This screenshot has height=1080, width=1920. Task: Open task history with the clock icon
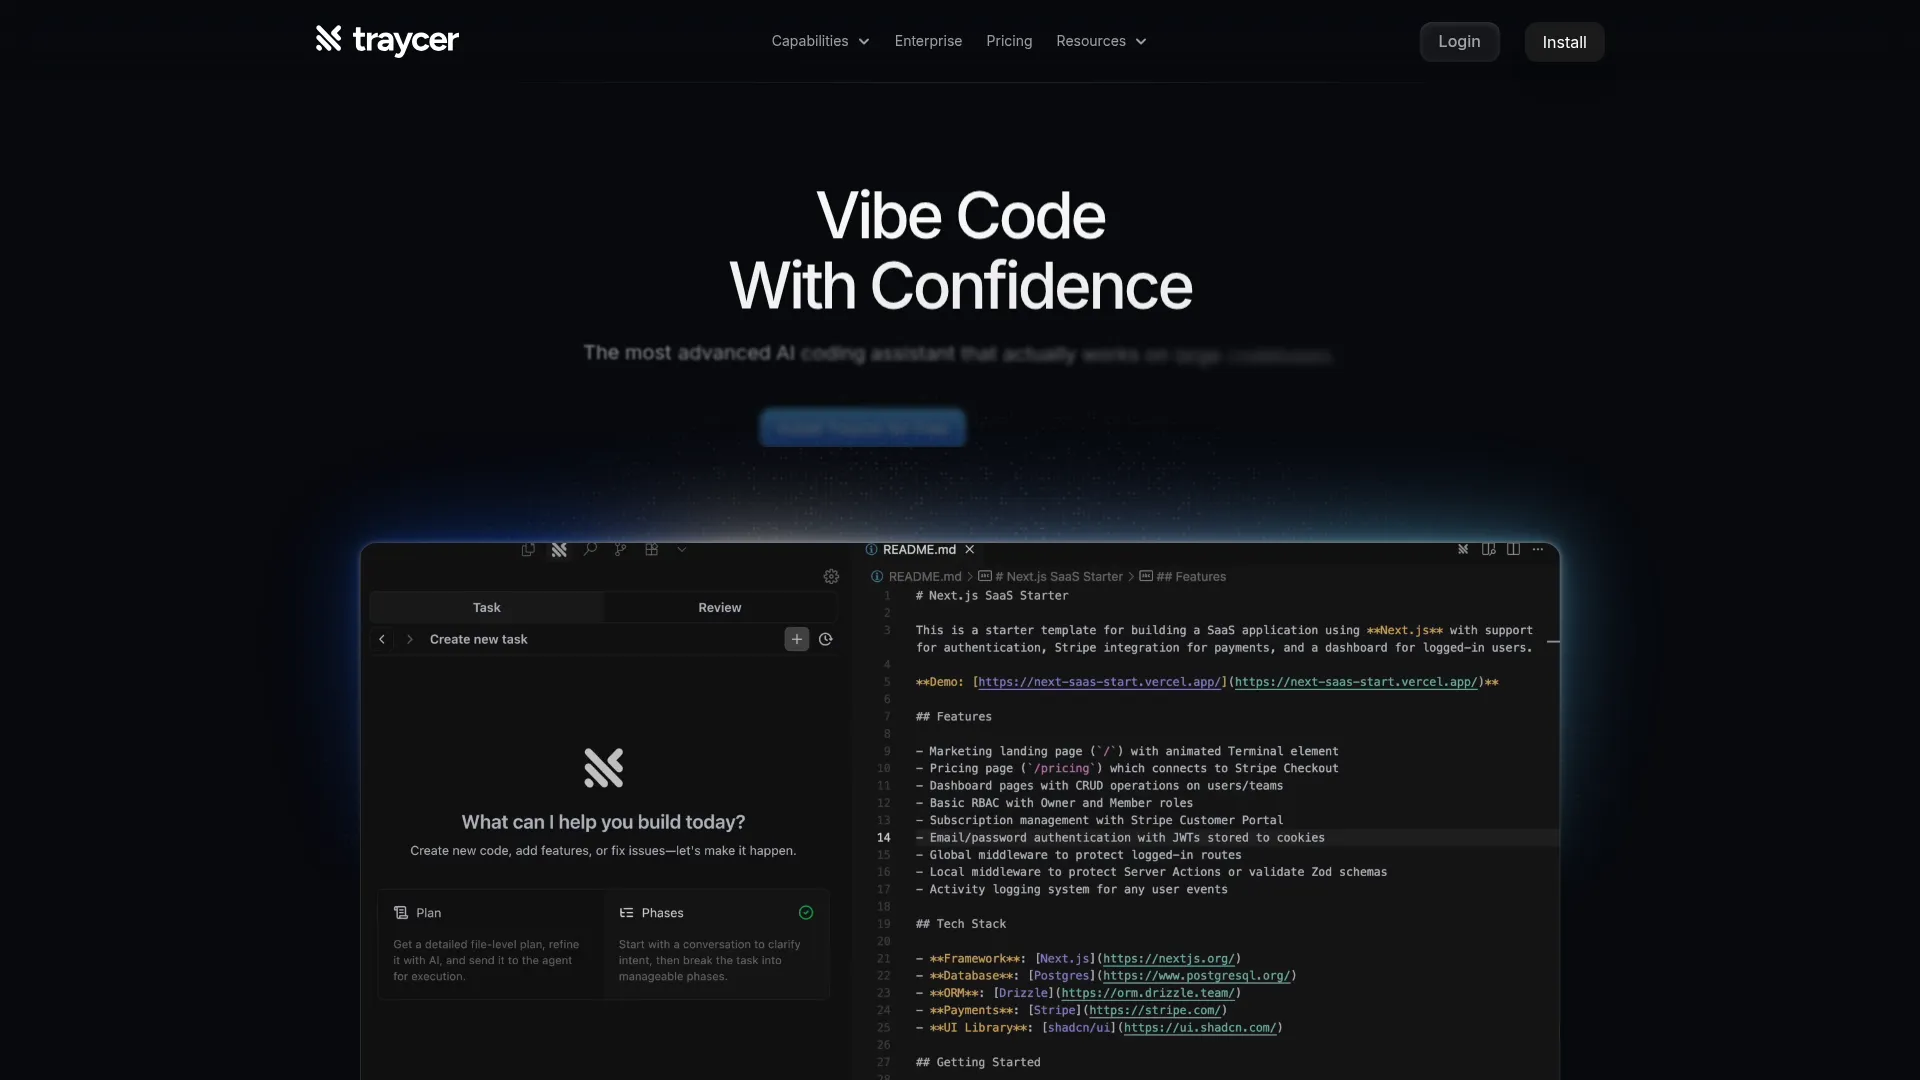tap(825, 639)
